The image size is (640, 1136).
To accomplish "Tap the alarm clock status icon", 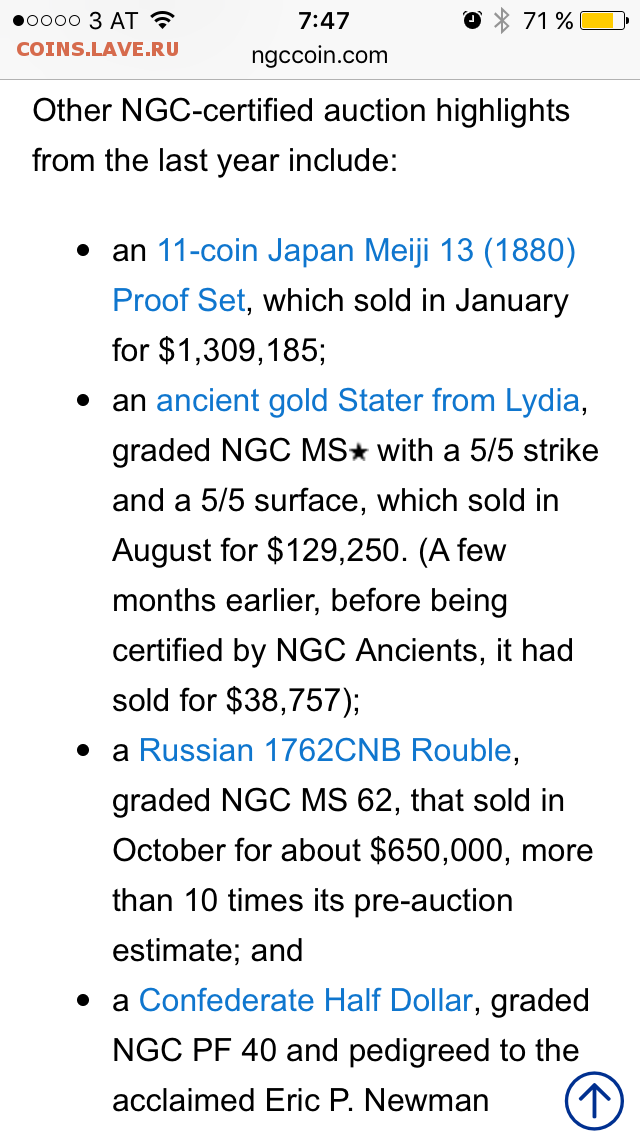I will pos(472,20).
